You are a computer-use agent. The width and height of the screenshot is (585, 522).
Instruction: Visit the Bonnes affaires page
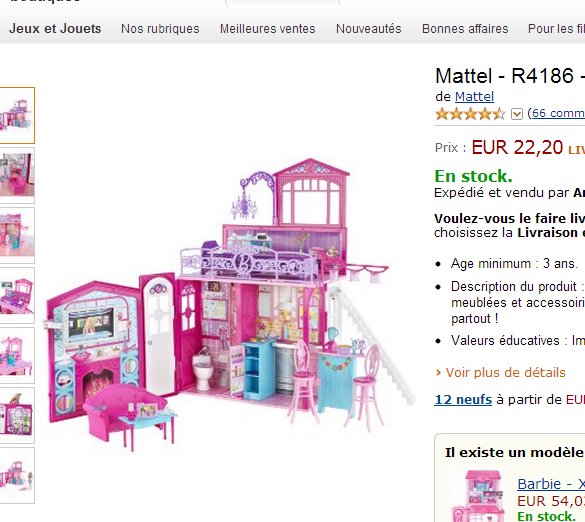465,29
